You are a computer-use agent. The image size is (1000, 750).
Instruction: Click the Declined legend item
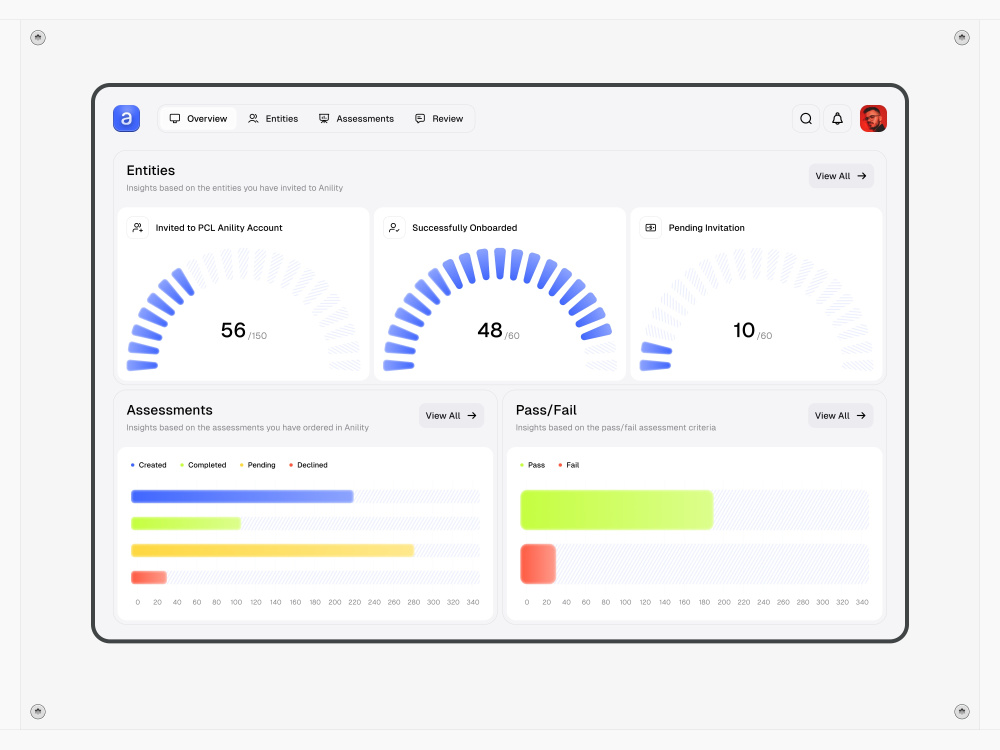tap(308, 465)
